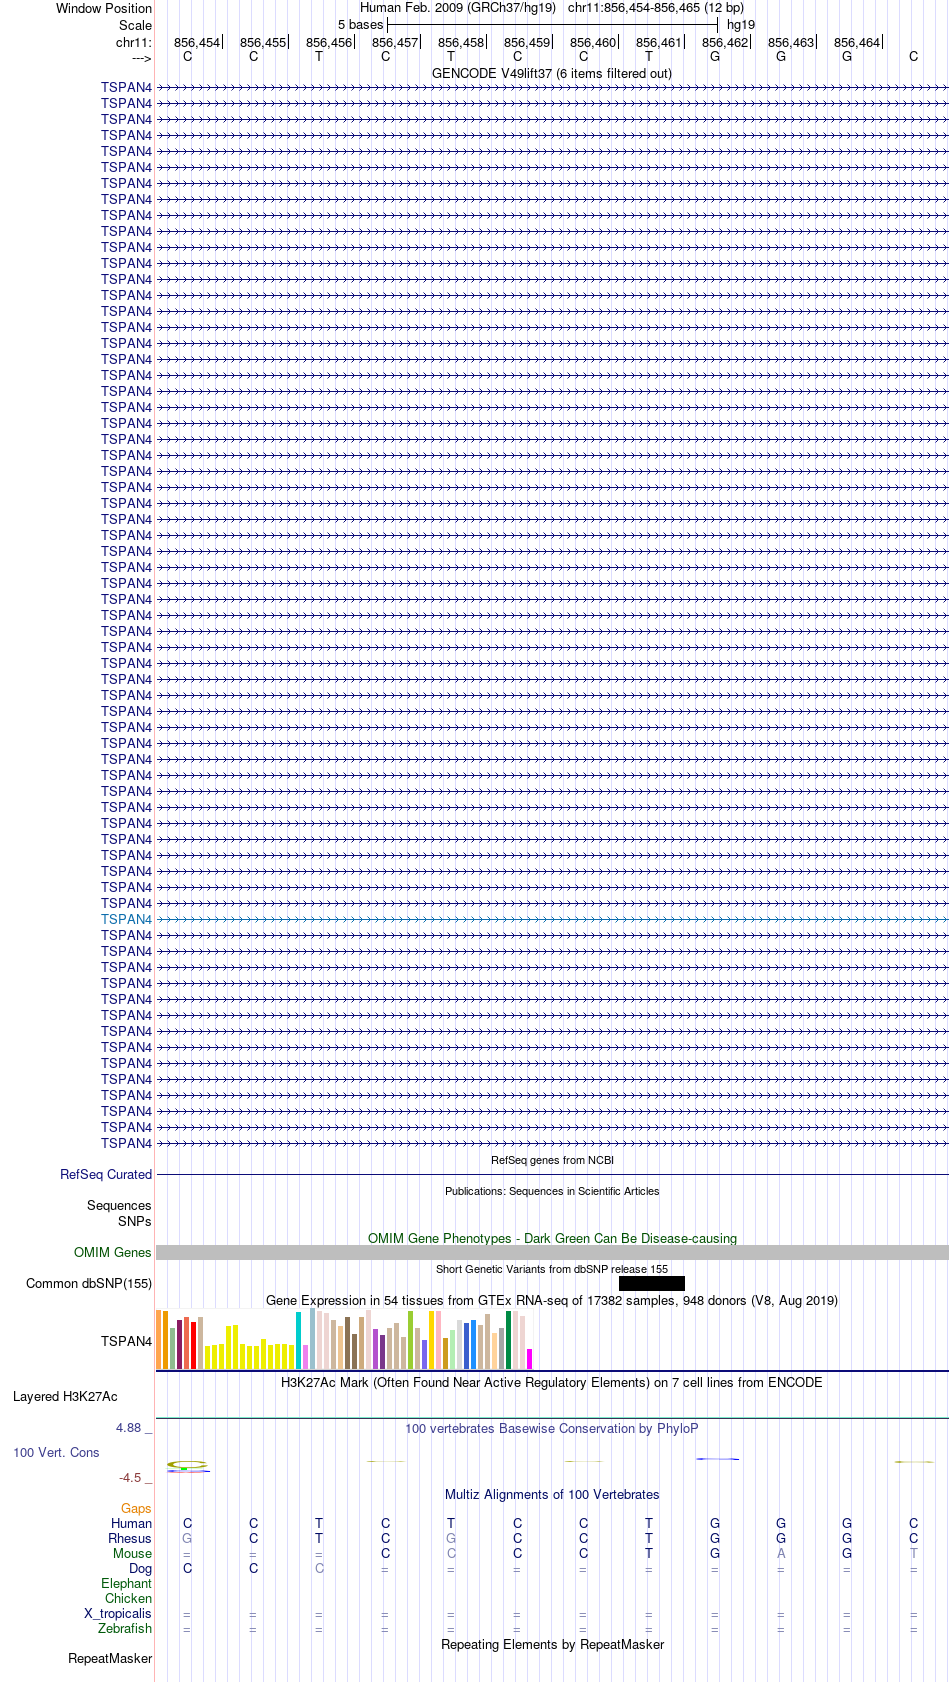The image size is (950, 1682).
Task: Click the Human Feb. 2009 (GRCh37/hg19) heading
Action: pos(458,8)
